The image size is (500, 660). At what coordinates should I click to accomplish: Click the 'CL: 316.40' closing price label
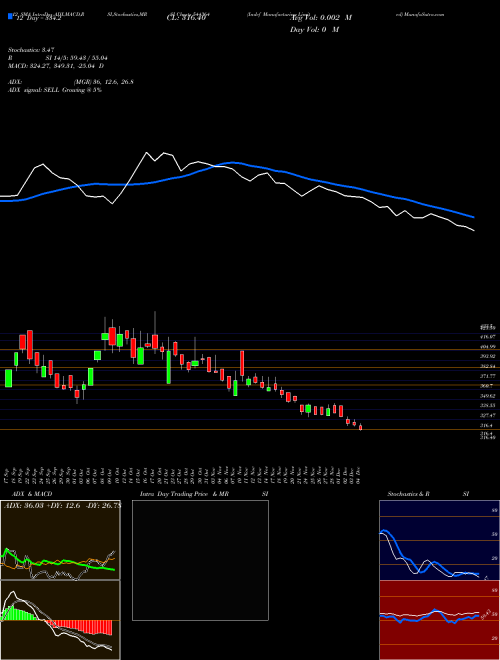pos(184,18)
